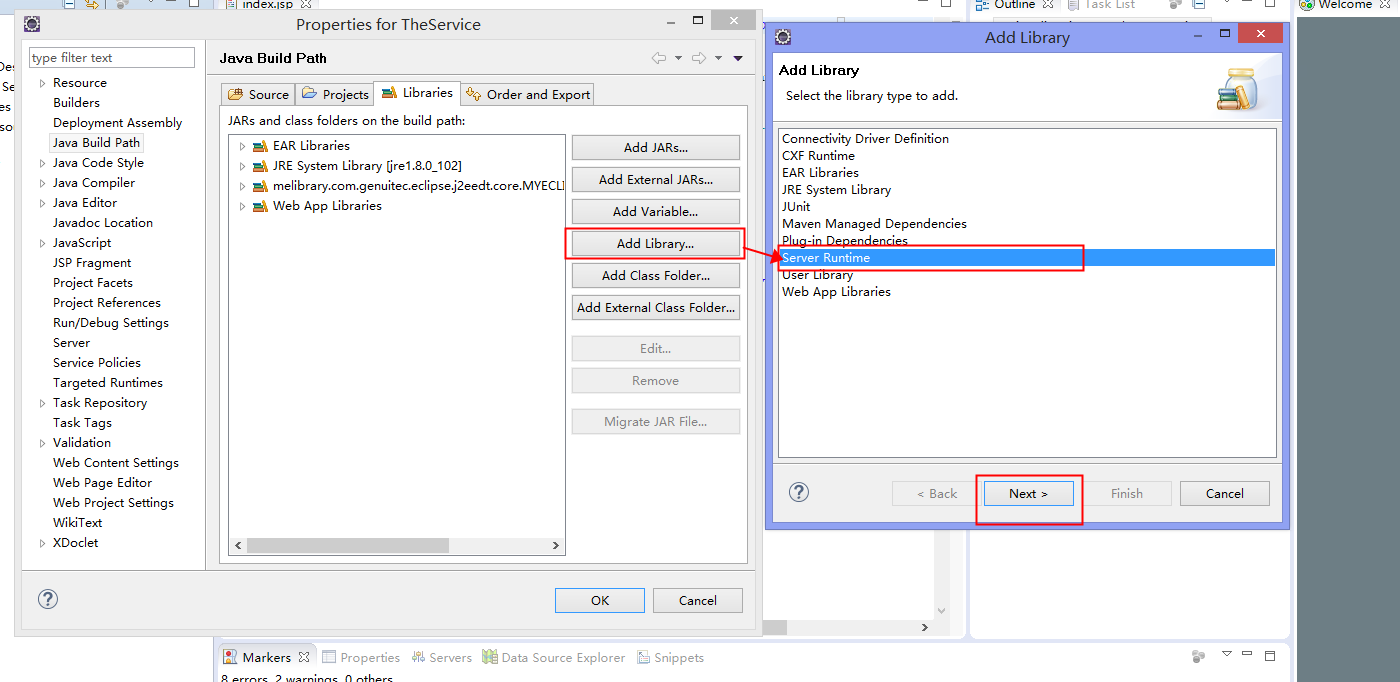Click the help icon in Add Library dialog
The image size is (1400, 682).
pos(797,492)
